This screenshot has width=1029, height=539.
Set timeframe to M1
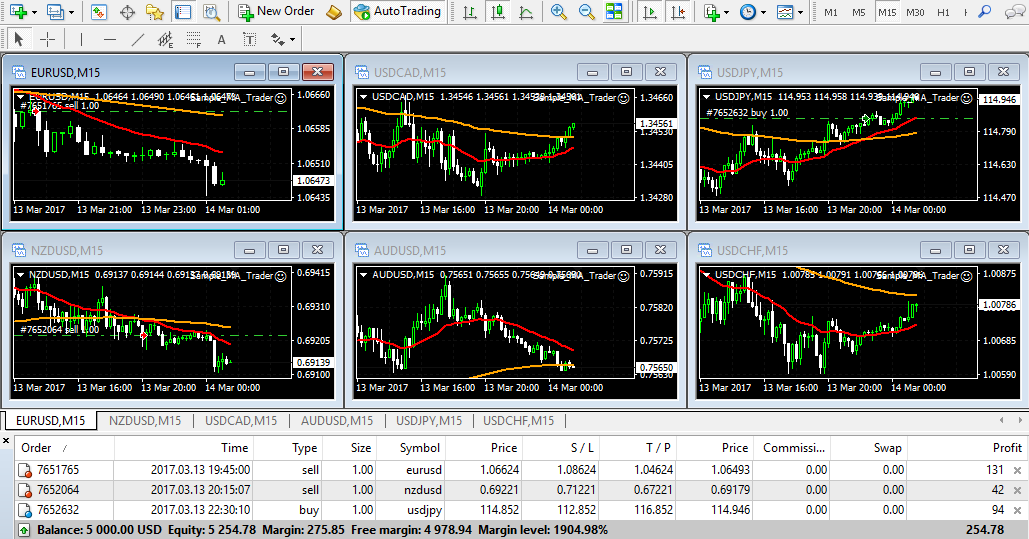click(831, 12)
